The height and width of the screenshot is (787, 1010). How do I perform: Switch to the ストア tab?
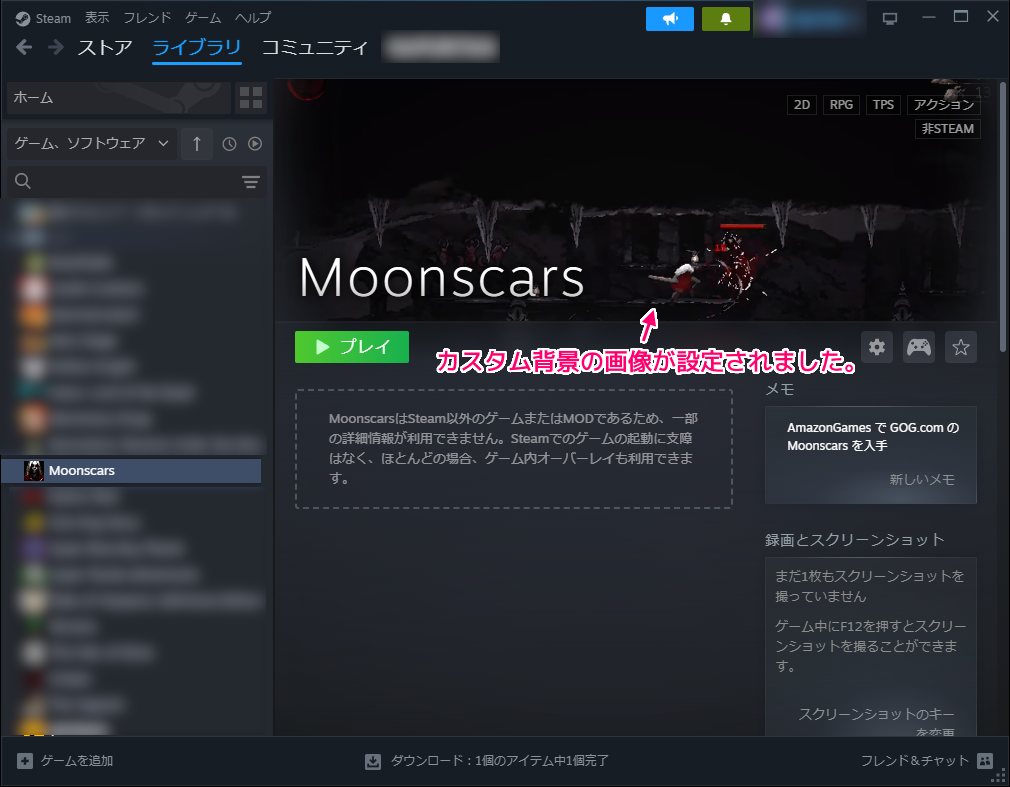(x=105, y=47)
